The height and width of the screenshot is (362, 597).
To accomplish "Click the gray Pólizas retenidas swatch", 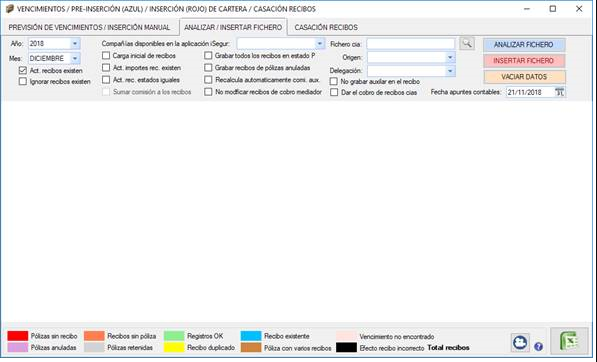I will pos(94,347).
